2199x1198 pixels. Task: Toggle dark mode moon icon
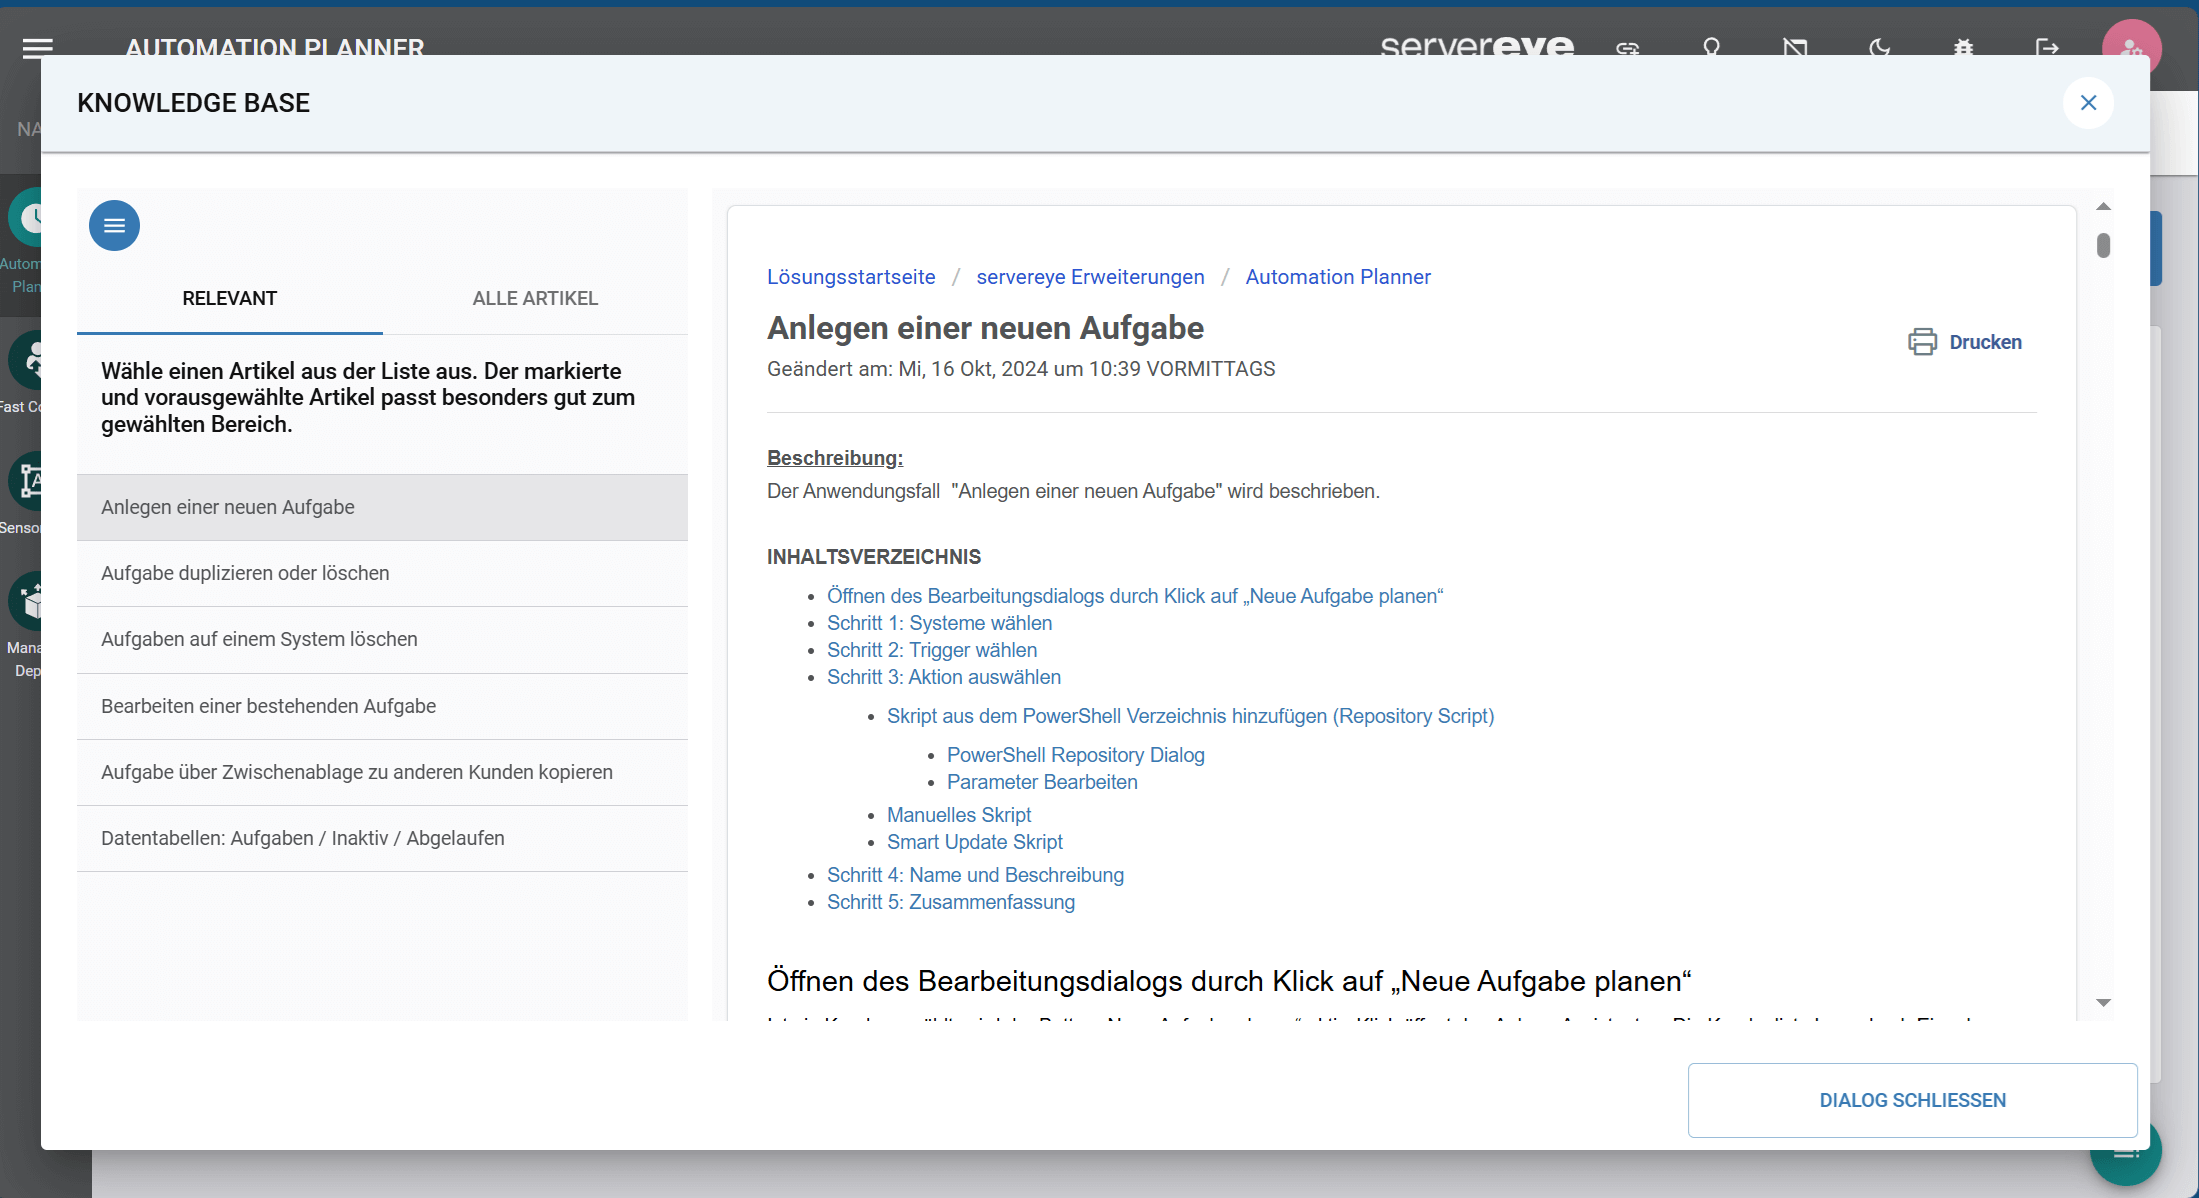[1879, 47]
